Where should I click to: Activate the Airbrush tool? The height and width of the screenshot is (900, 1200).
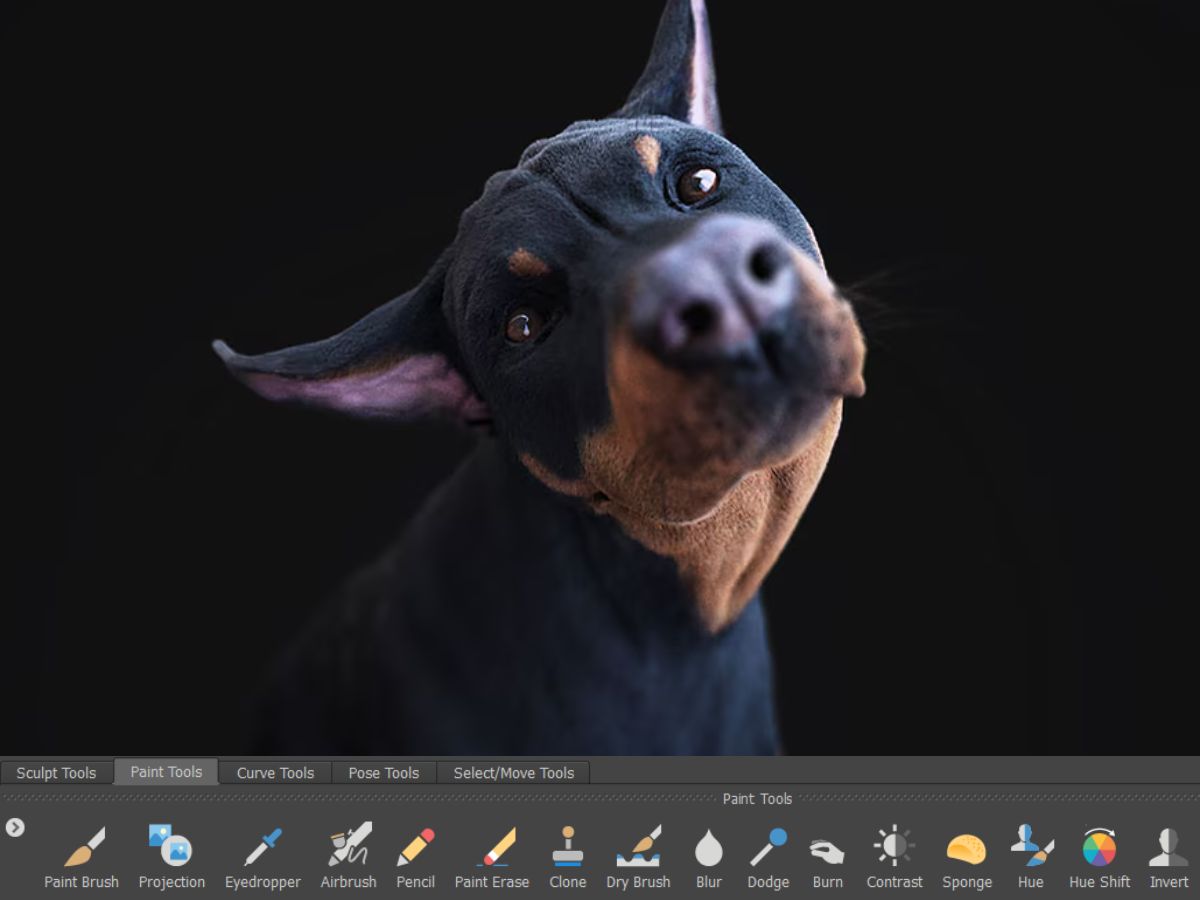[x=349, y=856]
